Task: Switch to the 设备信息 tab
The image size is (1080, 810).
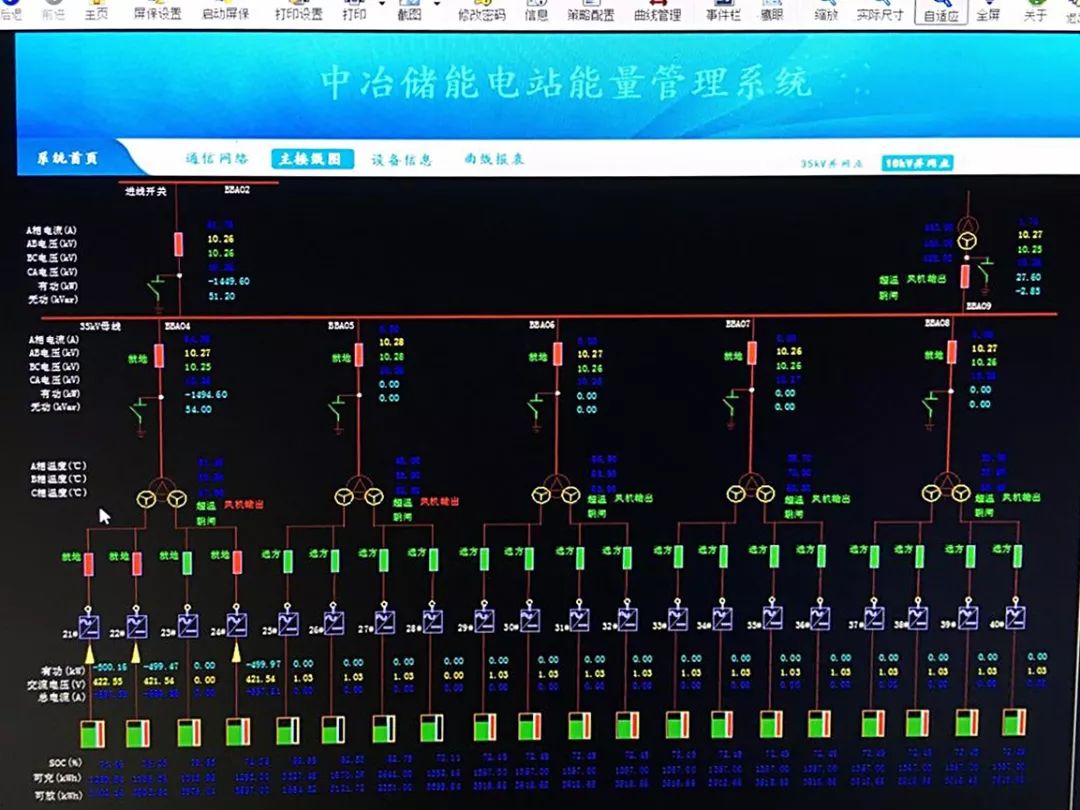Action: pos(402,160)
